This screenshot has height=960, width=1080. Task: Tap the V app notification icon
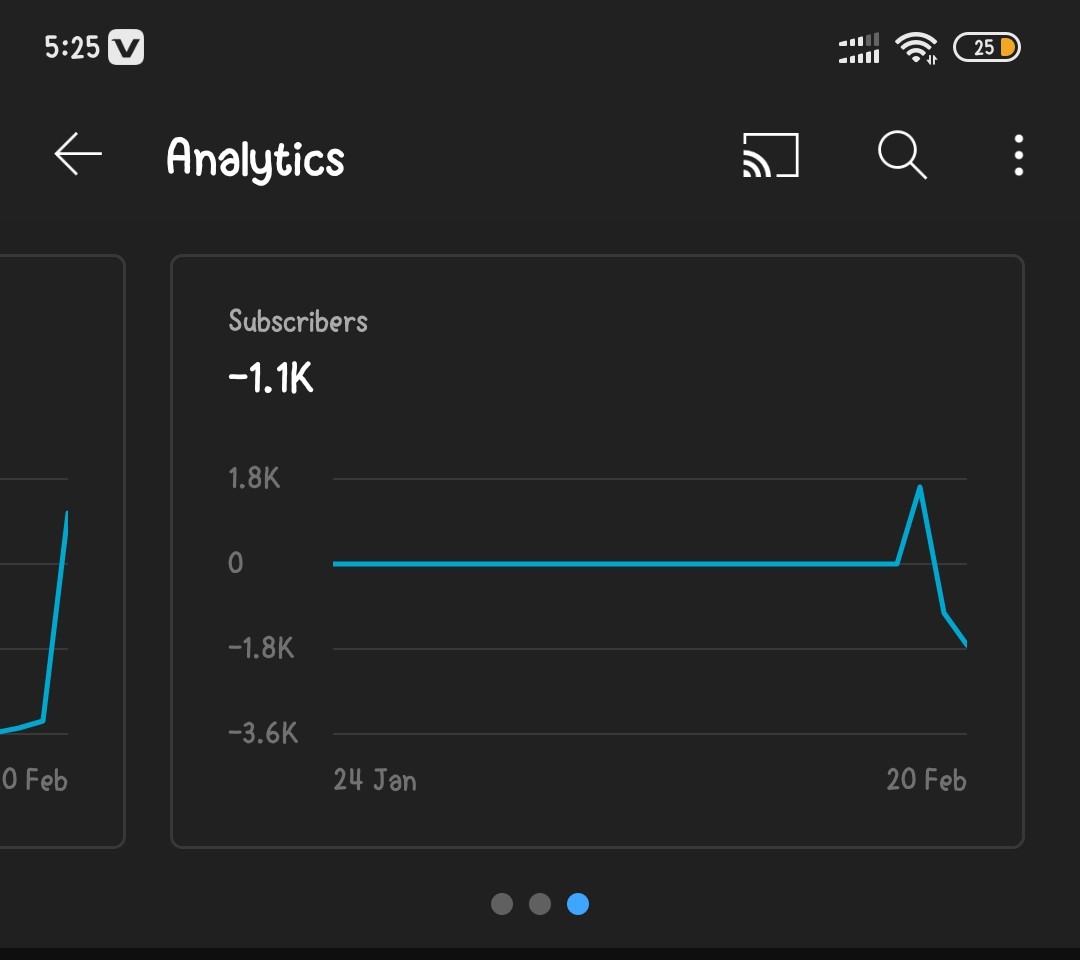pos(126,47)
